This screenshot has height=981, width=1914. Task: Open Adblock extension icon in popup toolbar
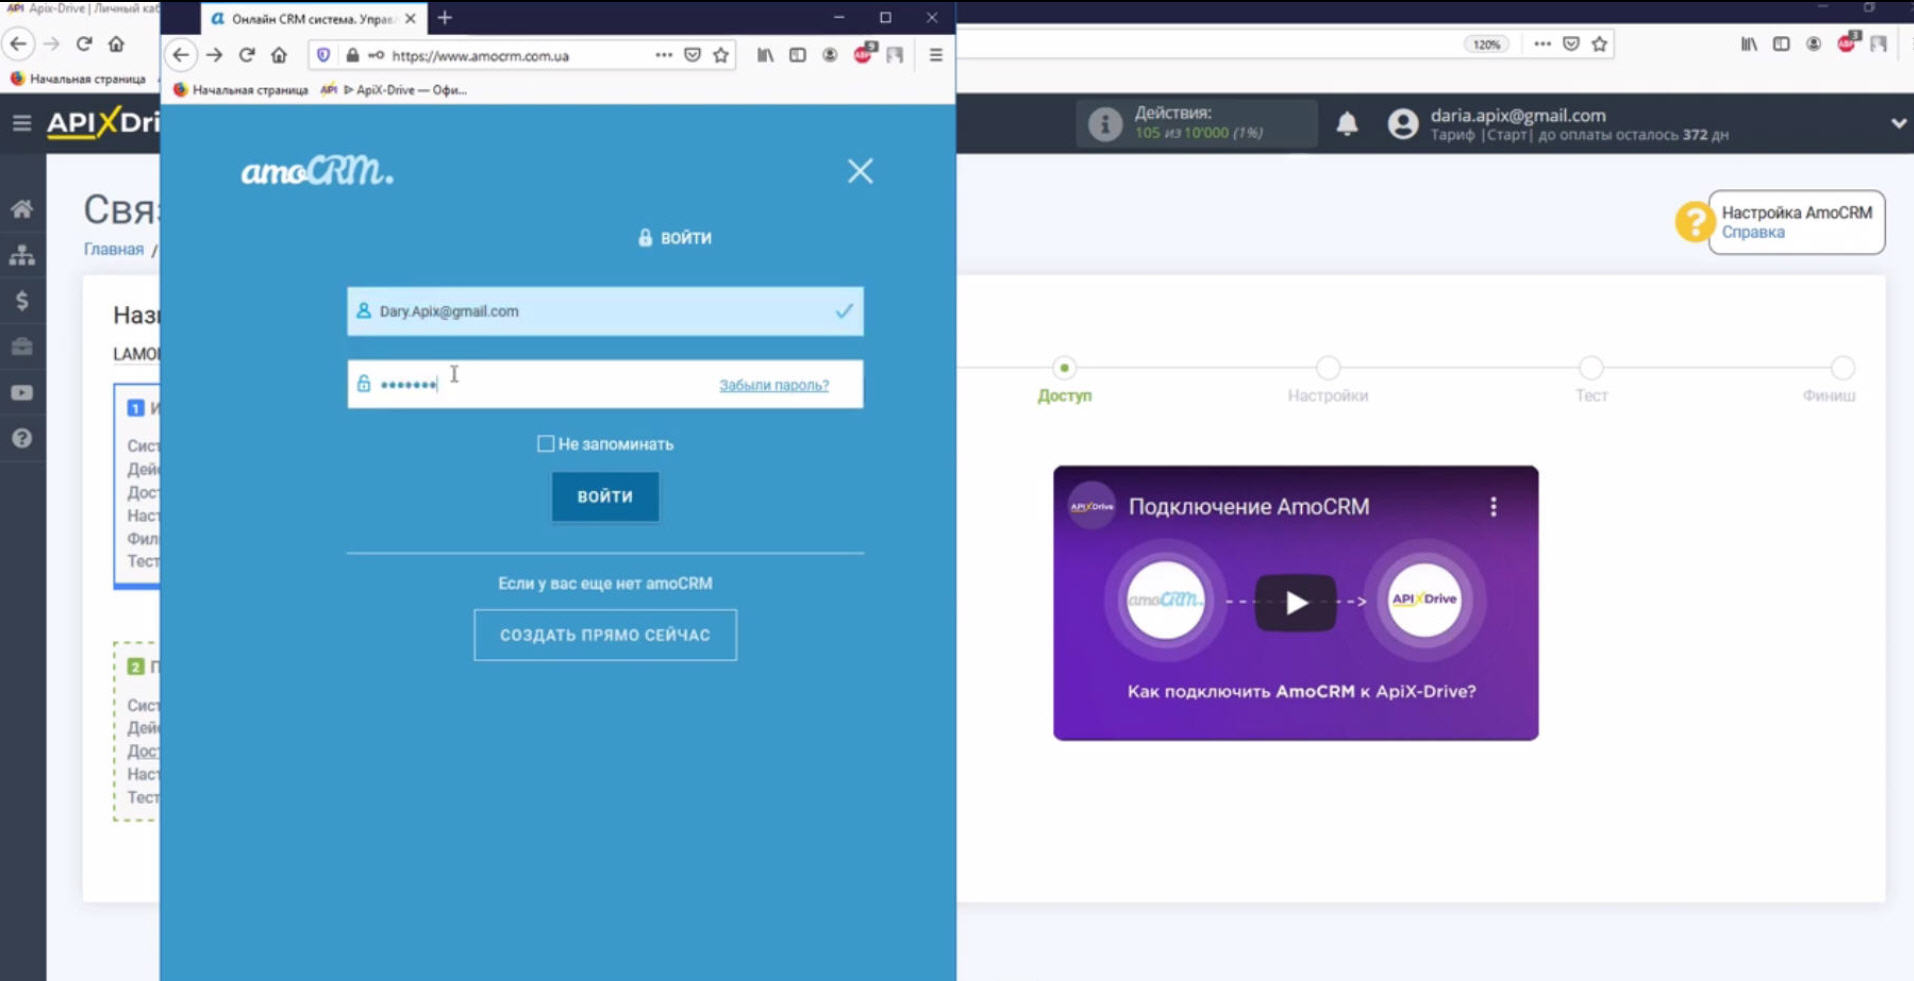[863, 54]
